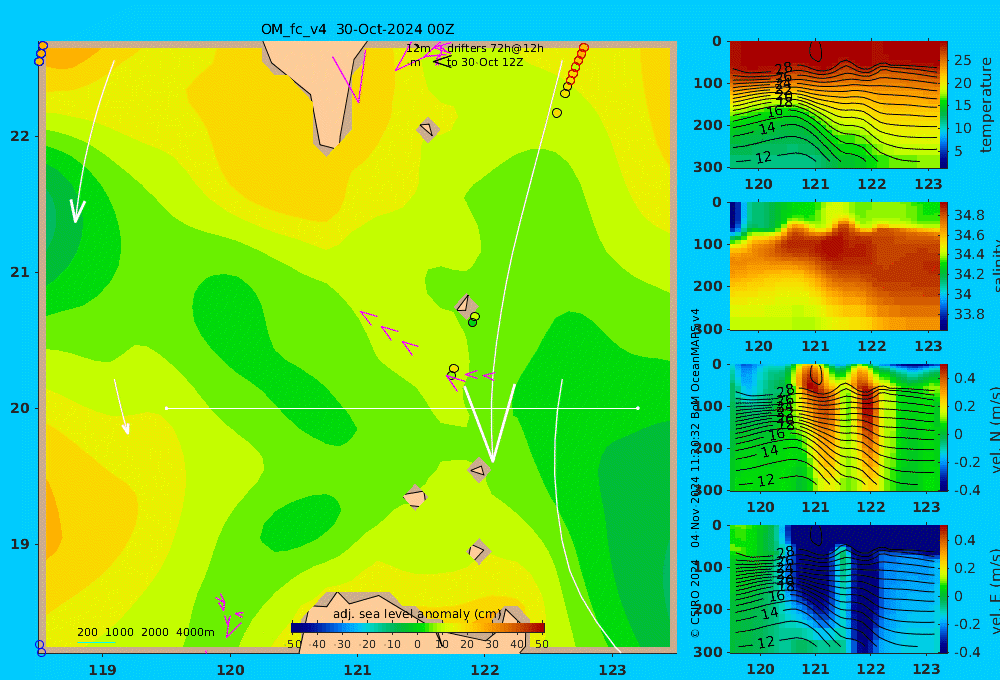The image size is (1000, 680).
Task: Click the salinity colorbar tick '34.8'
Action: click(x=969, y=215)
